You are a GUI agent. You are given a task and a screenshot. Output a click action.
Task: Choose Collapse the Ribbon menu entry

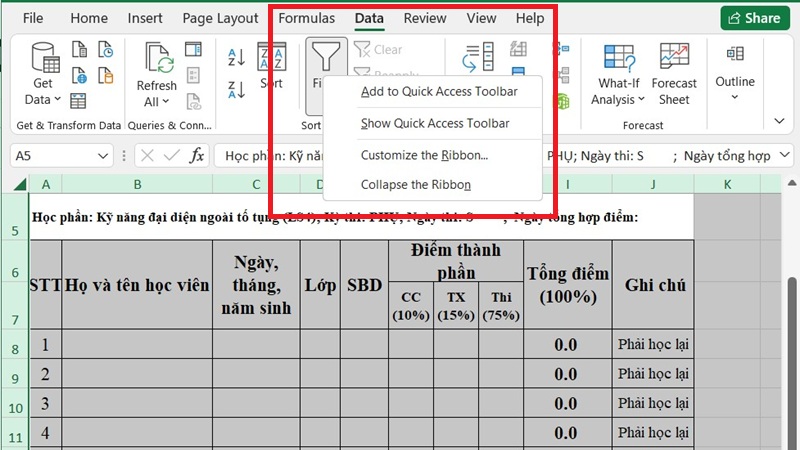coord(433,185)
